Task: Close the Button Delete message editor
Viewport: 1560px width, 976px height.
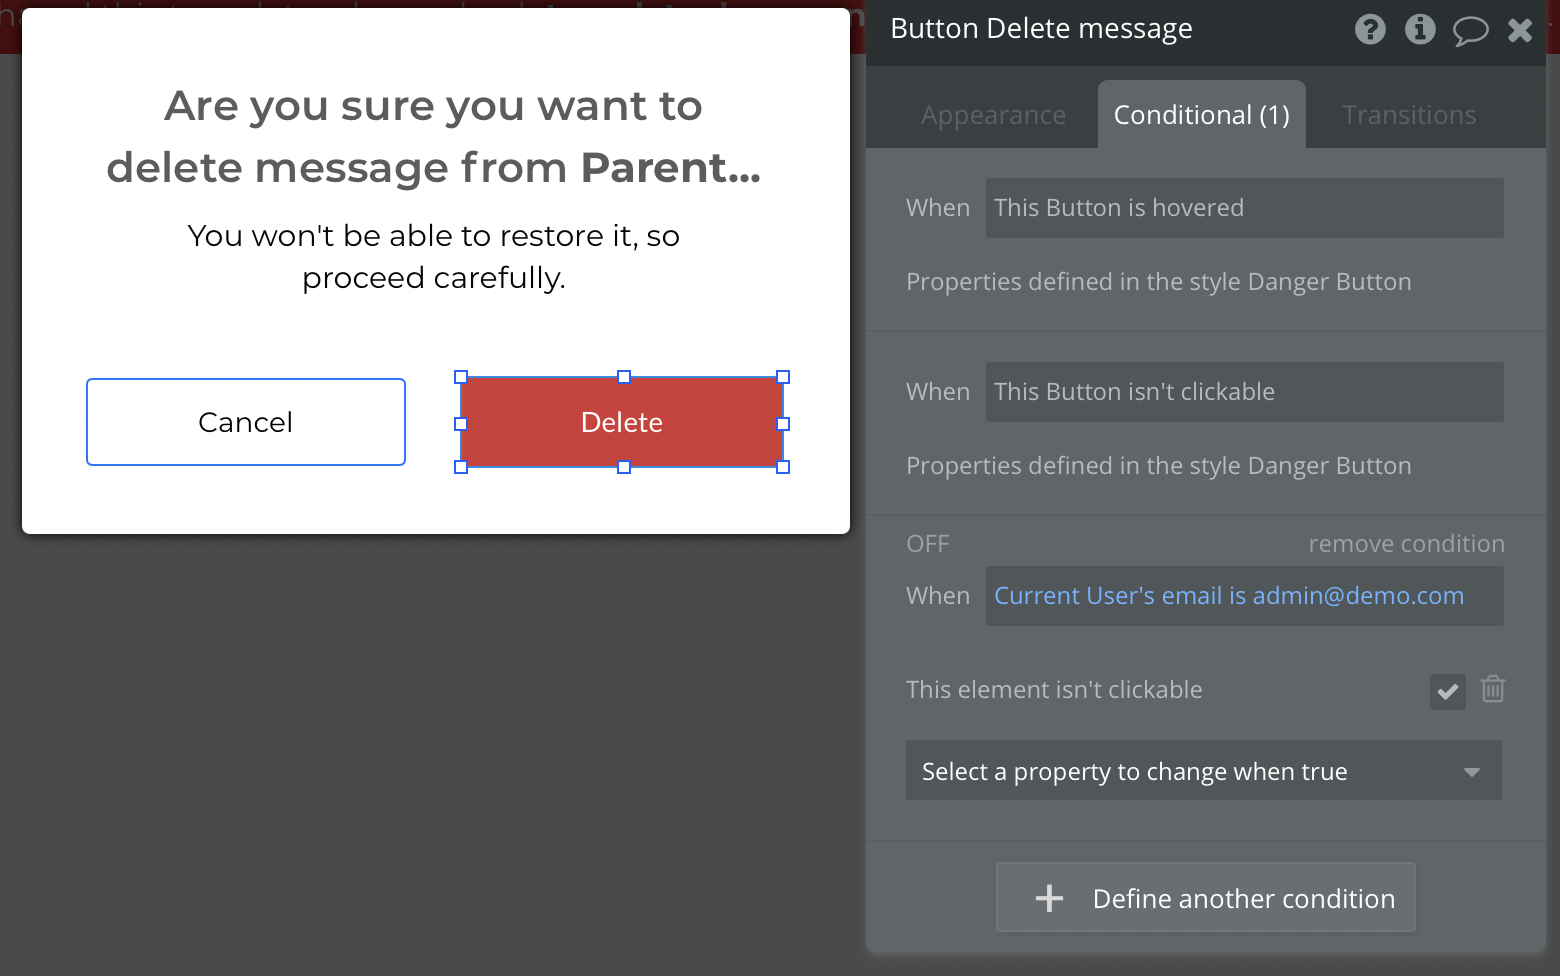Action: tap(1520, 30)
